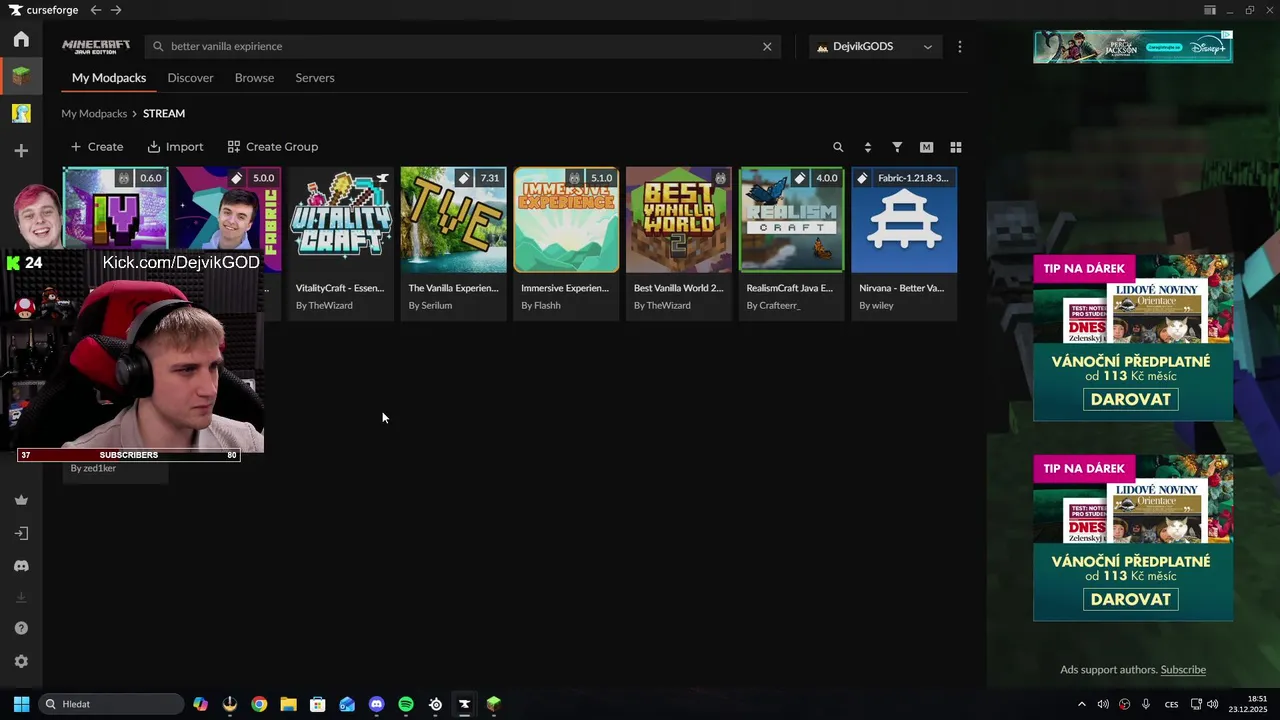The height and width of the screenshot is (720, 1280).
Task: Click the RealismCraft Java E... title
Action: [790, 288]
